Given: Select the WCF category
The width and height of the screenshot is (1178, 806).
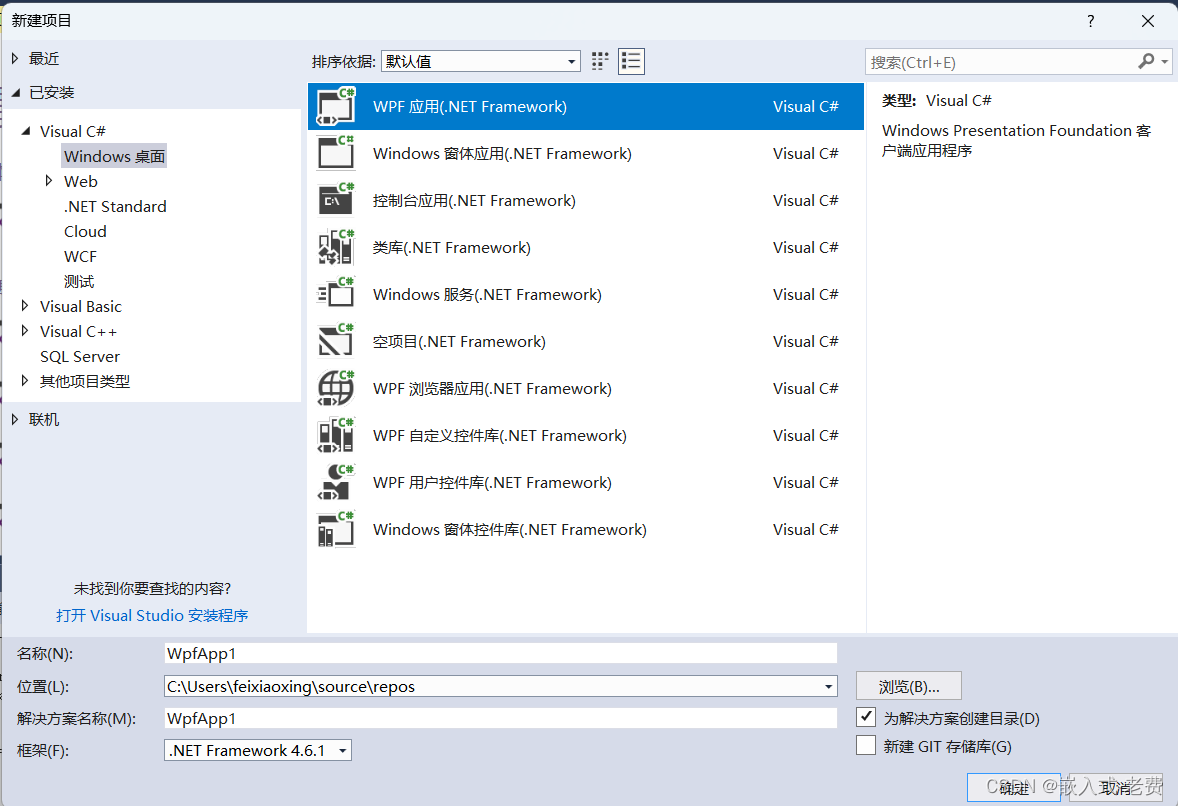Looking at the screenshot, I should 80,256.
